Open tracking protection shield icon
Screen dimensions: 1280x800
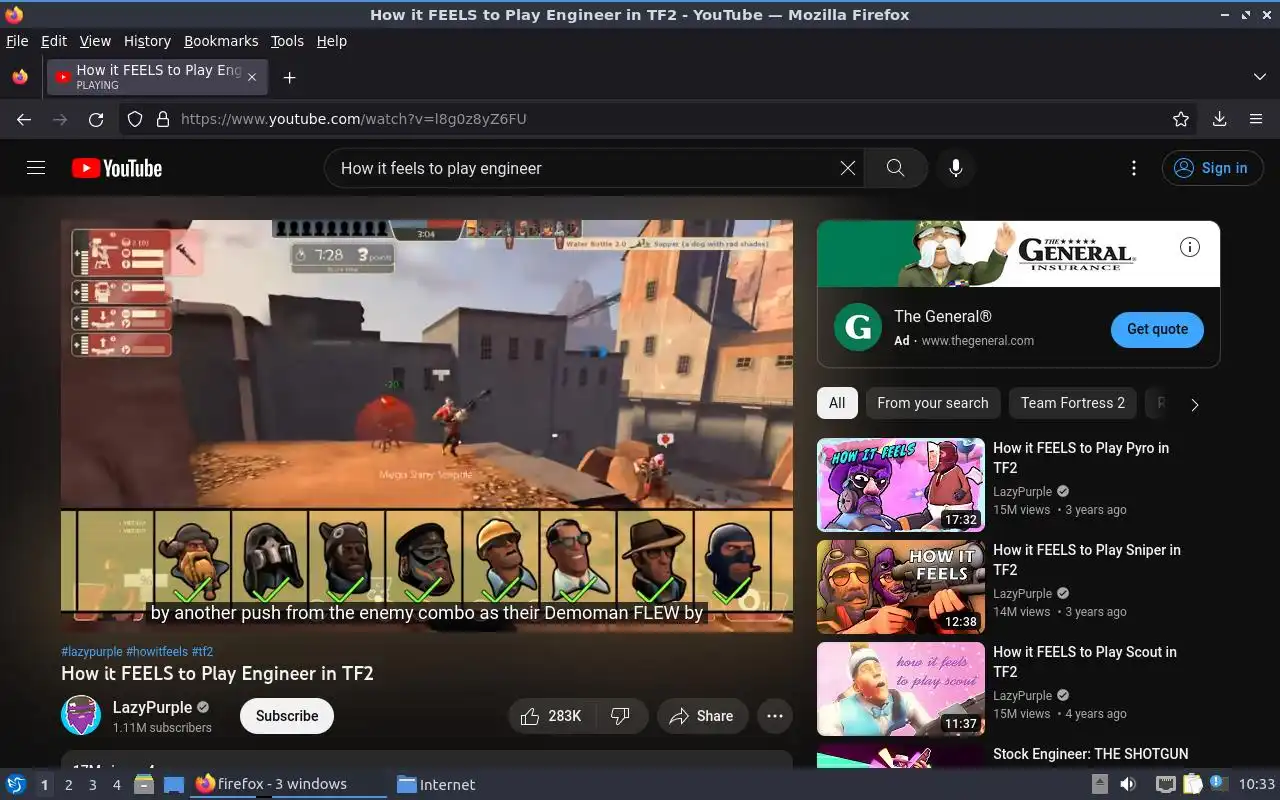pos(135,119)
